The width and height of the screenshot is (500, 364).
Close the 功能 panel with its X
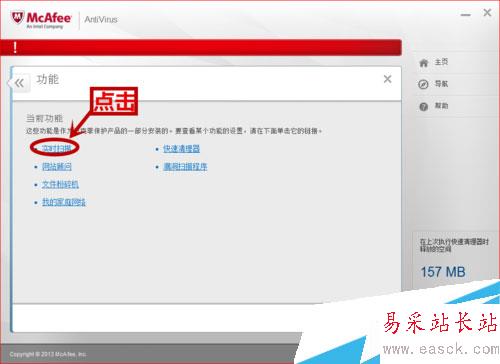(x=387, y=79)
